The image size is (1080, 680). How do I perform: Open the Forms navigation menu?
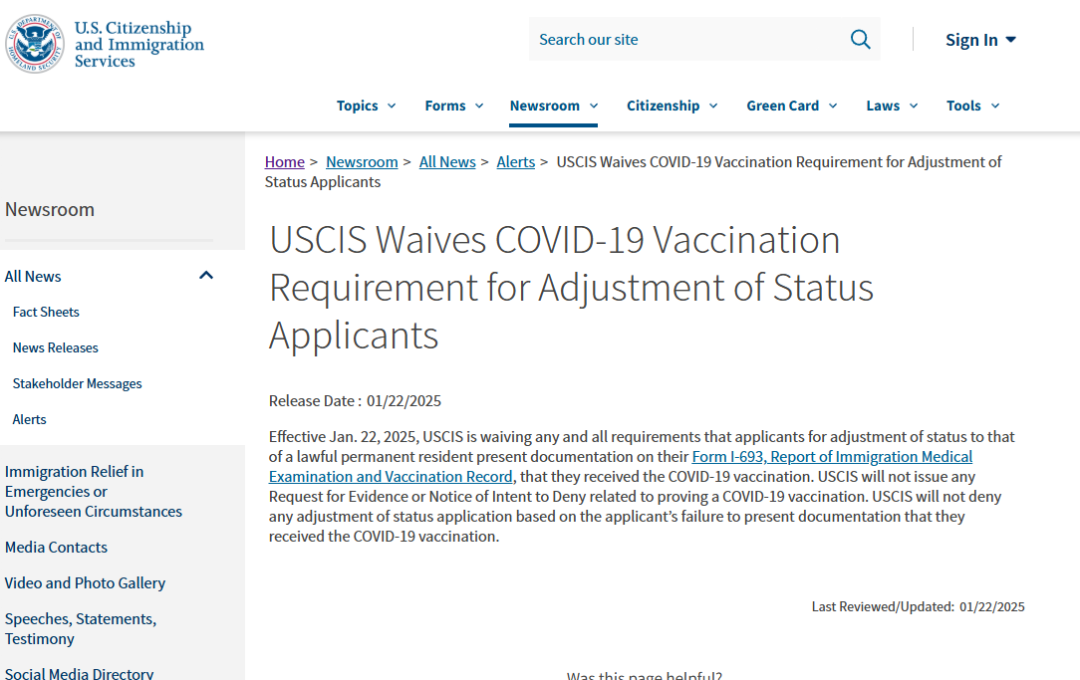point(454,105)
